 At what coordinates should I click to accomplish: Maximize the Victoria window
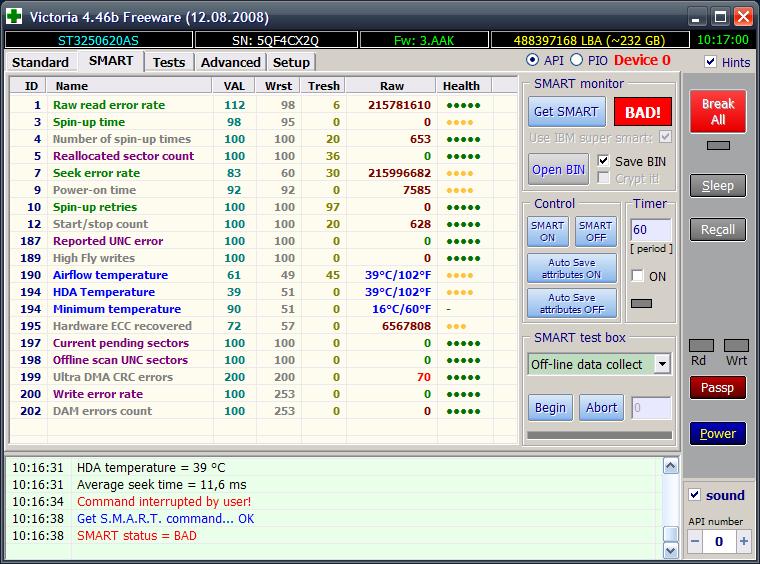tap(720, 17)
